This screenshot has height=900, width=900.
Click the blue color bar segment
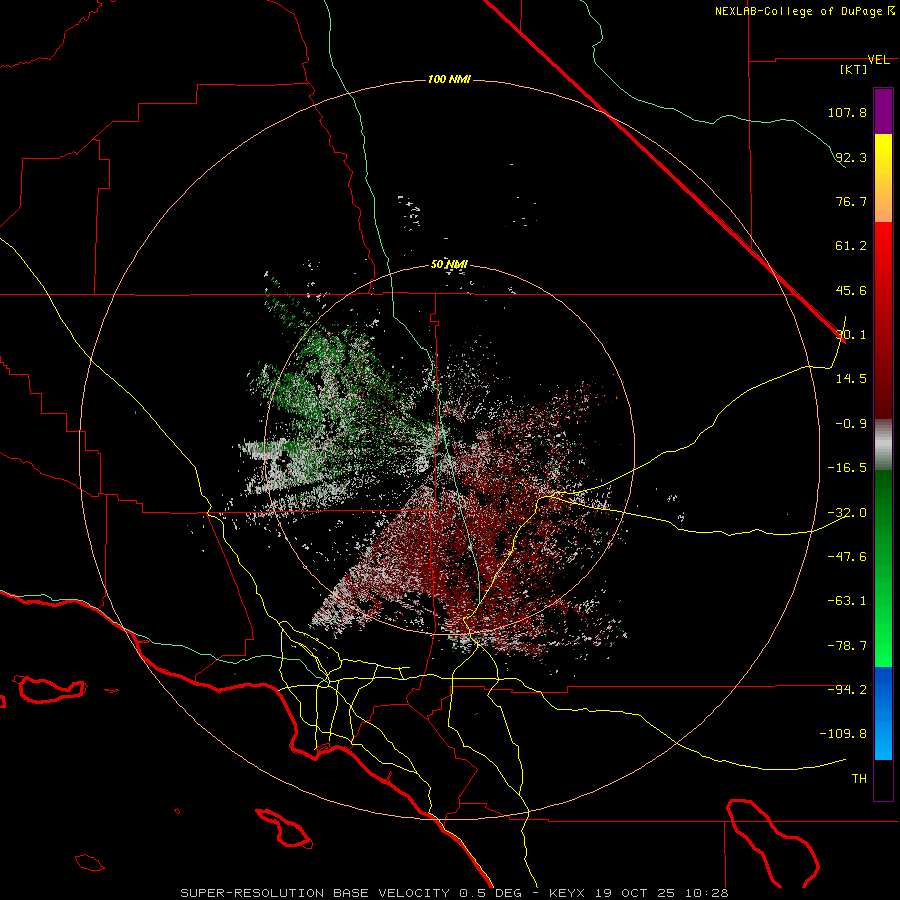pyautogui.click(x=883, y=713)
